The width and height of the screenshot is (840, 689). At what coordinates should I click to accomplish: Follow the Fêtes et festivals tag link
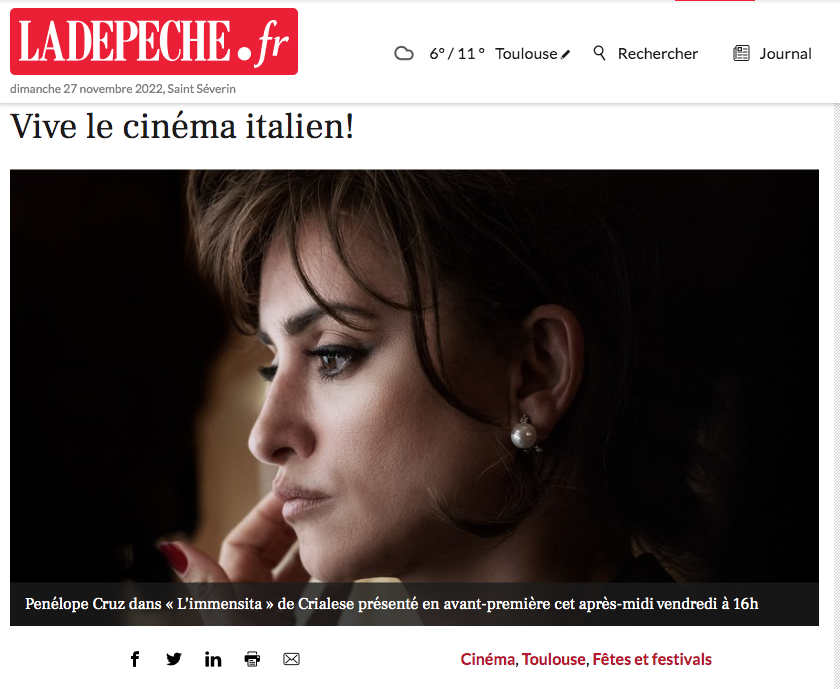tap(652, 659)
